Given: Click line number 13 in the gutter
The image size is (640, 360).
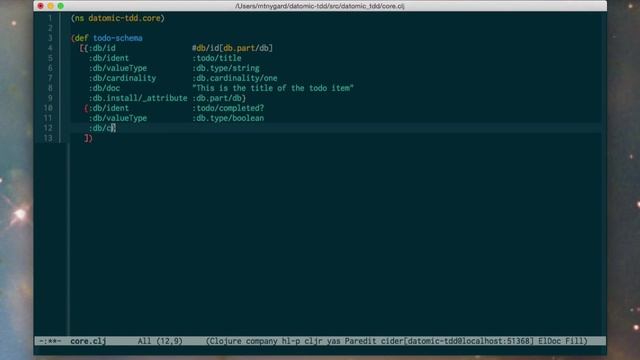Looking at the screenshot, I should 48,138.
